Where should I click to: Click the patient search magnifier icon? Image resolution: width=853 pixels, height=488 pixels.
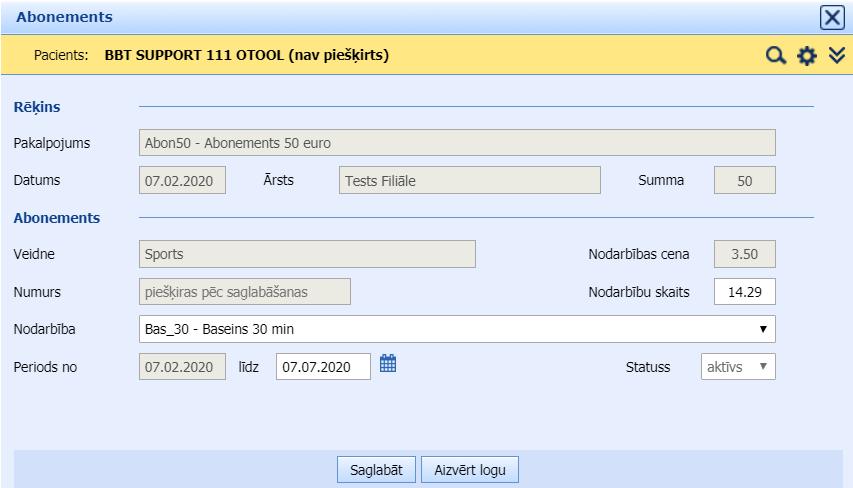(x=775, y=56)
